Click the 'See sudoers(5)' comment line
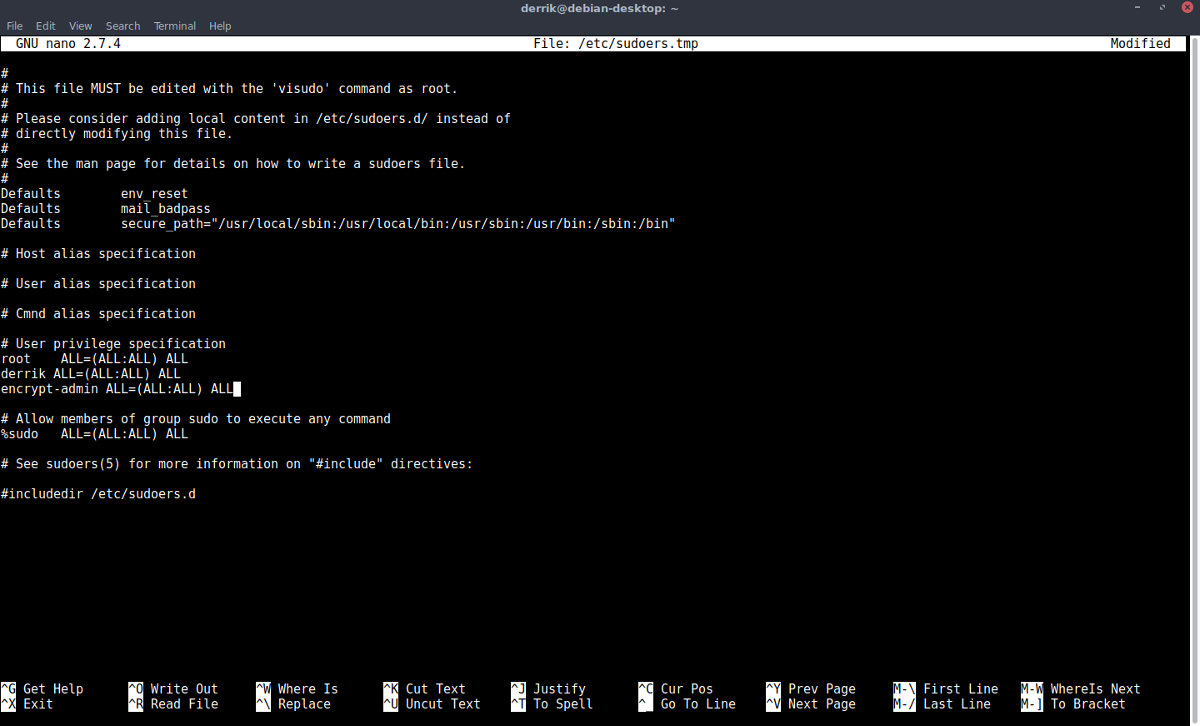The image size is (1200, 726). click(237, 464)
